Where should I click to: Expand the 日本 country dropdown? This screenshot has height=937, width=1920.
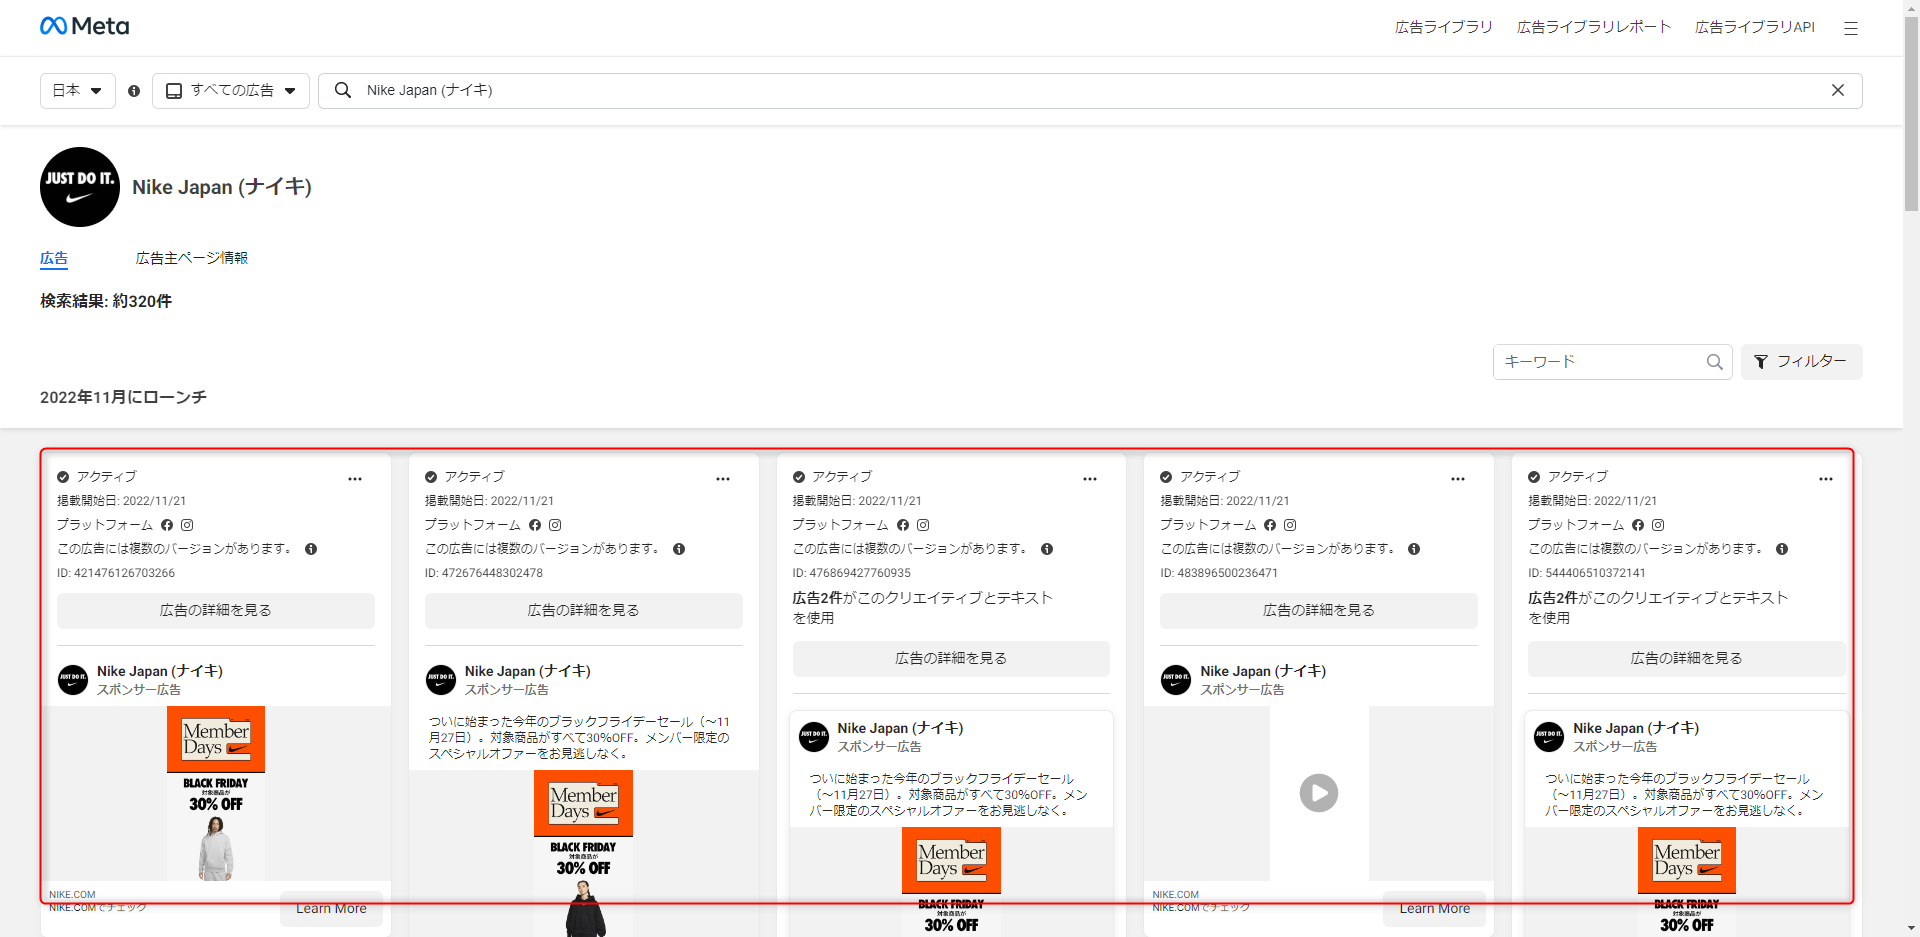[x=78, y=91]
